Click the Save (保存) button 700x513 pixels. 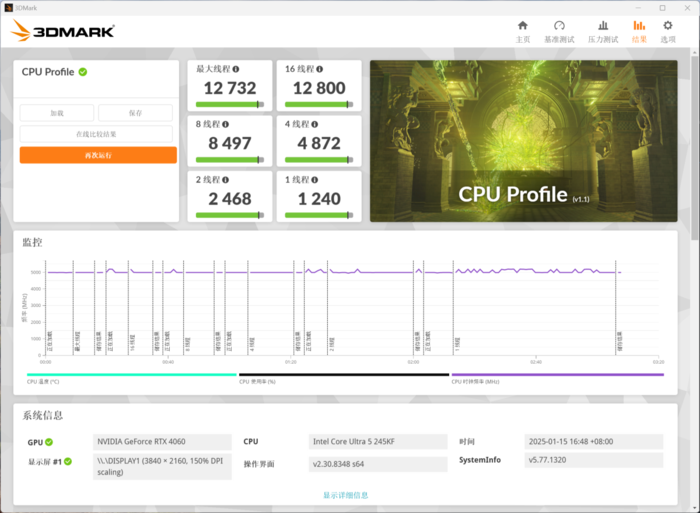[x=135, y=113]
